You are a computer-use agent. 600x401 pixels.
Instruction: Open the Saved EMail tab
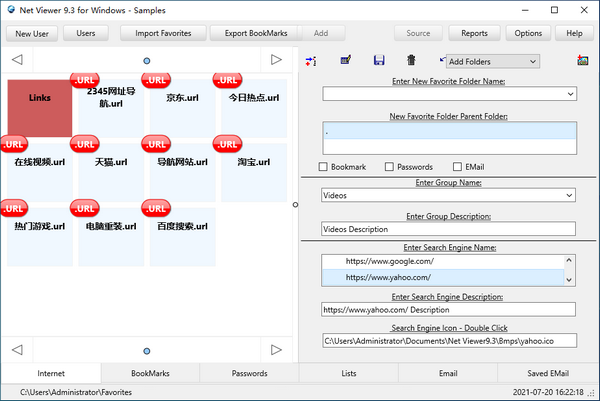549,373
